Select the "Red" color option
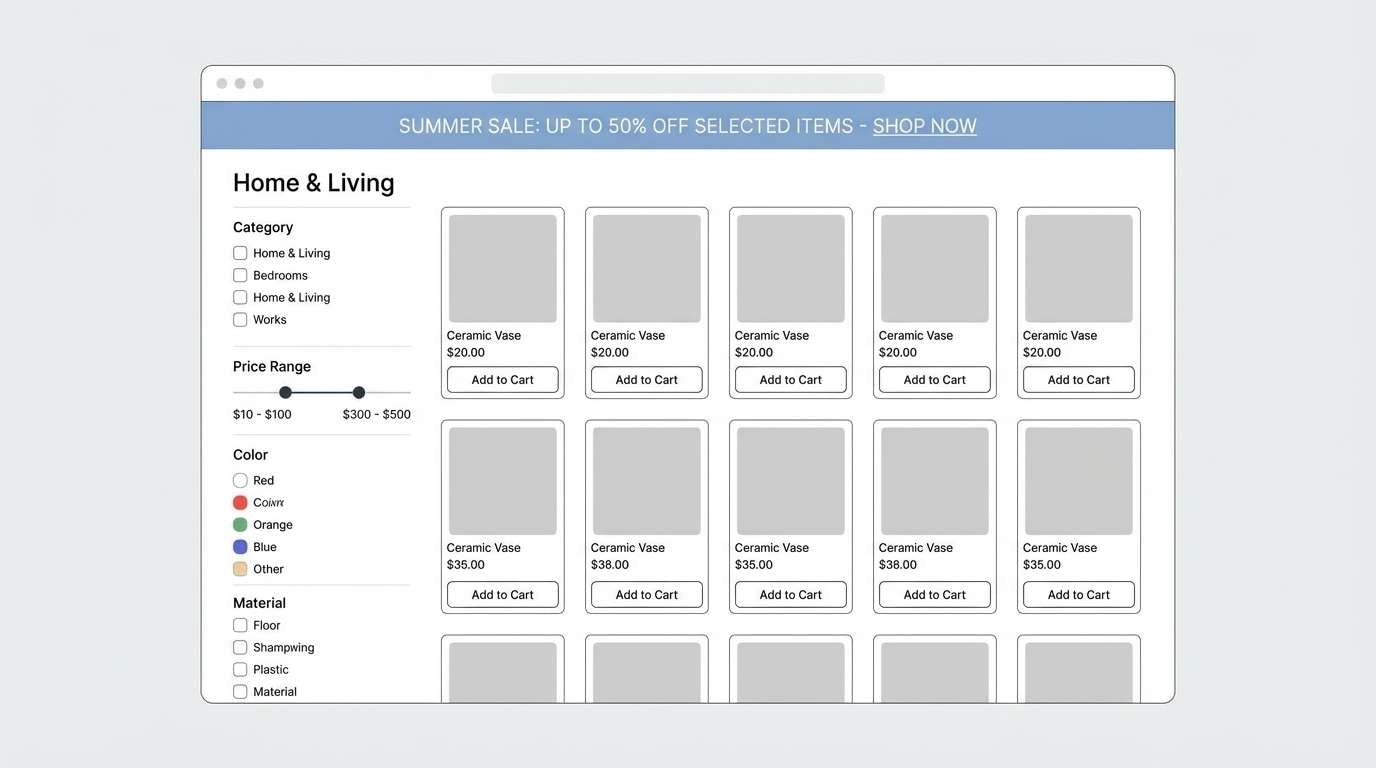The height and width of the screenshot is (768, 1376). (x=240, y=479)
